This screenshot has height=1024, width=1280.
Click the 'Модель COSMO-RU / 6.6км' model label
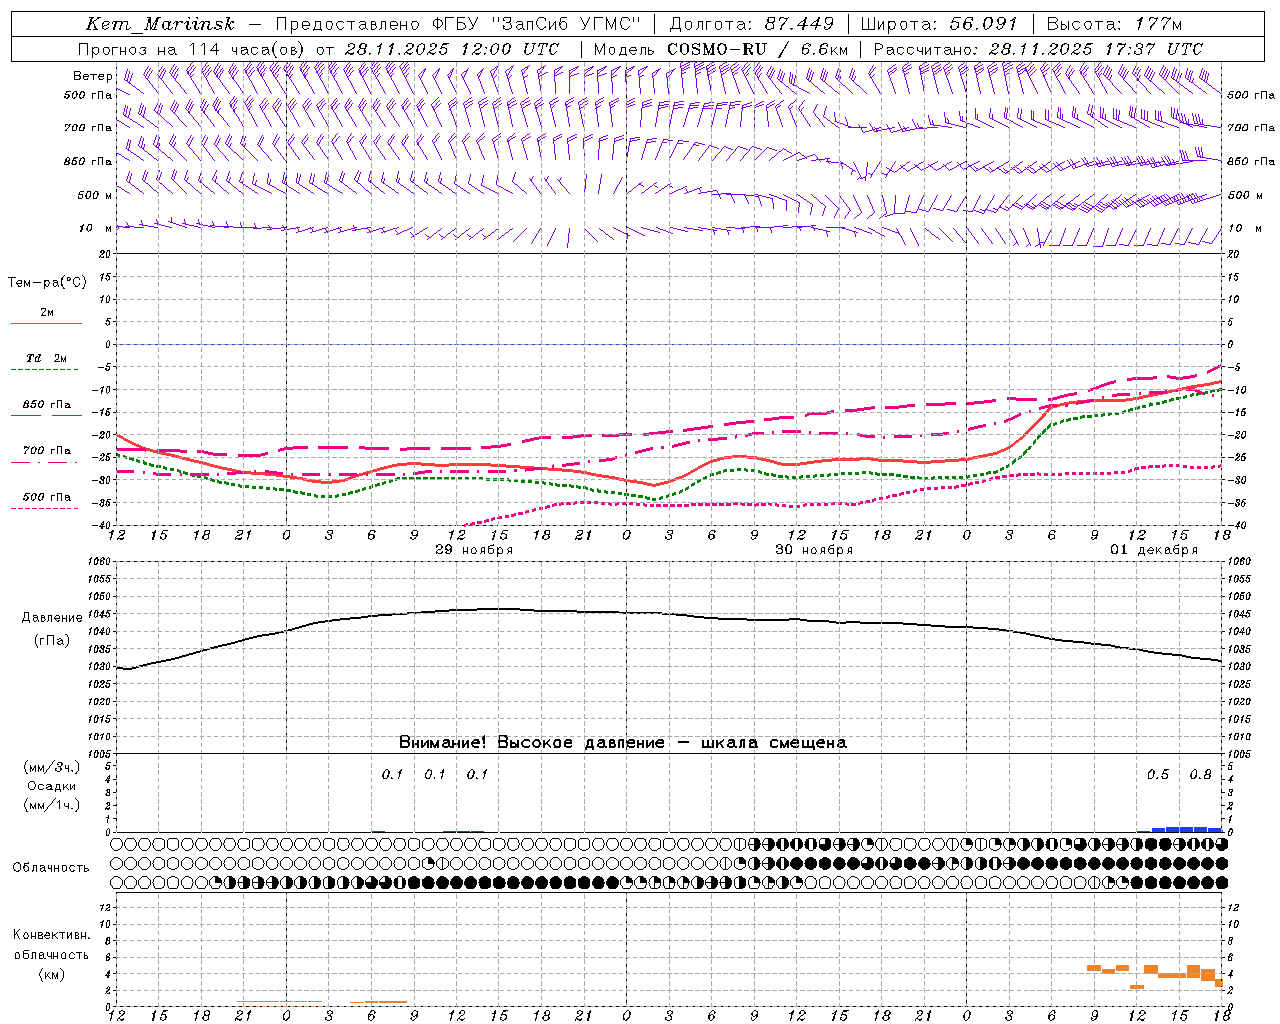pos(721,49)
